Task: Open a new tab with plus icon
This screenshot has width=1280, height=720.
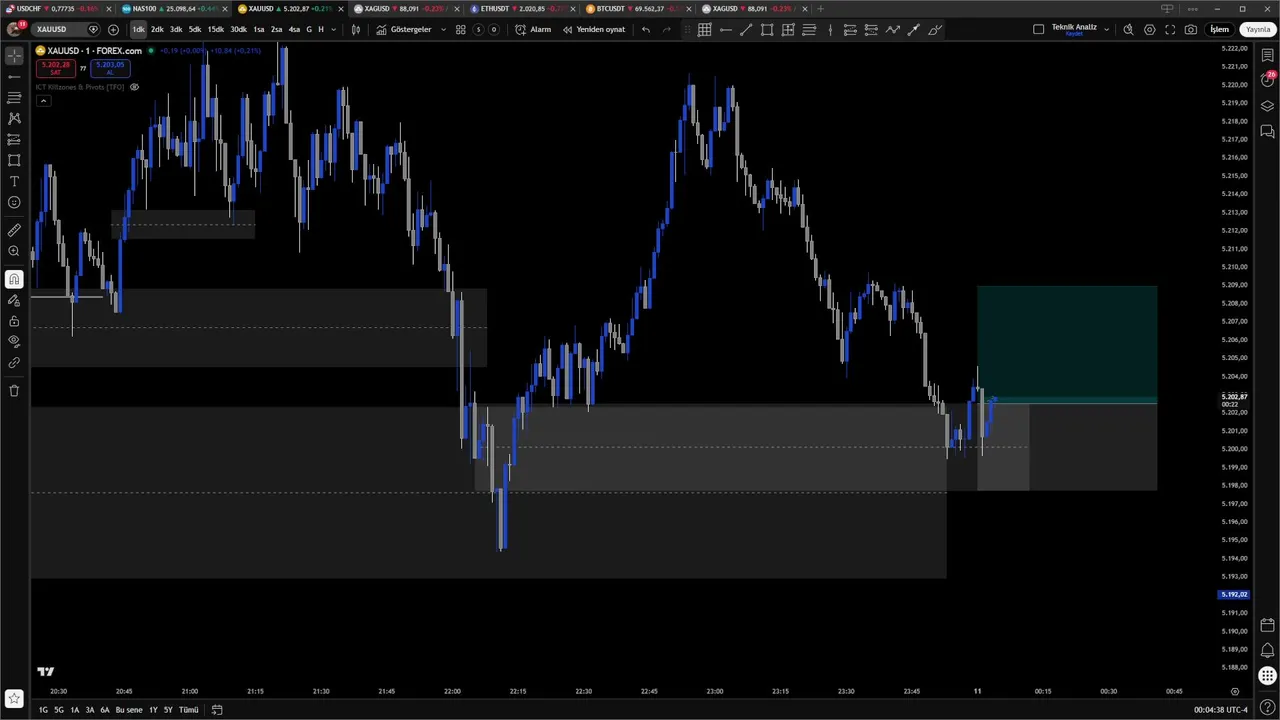Action: 820,9
